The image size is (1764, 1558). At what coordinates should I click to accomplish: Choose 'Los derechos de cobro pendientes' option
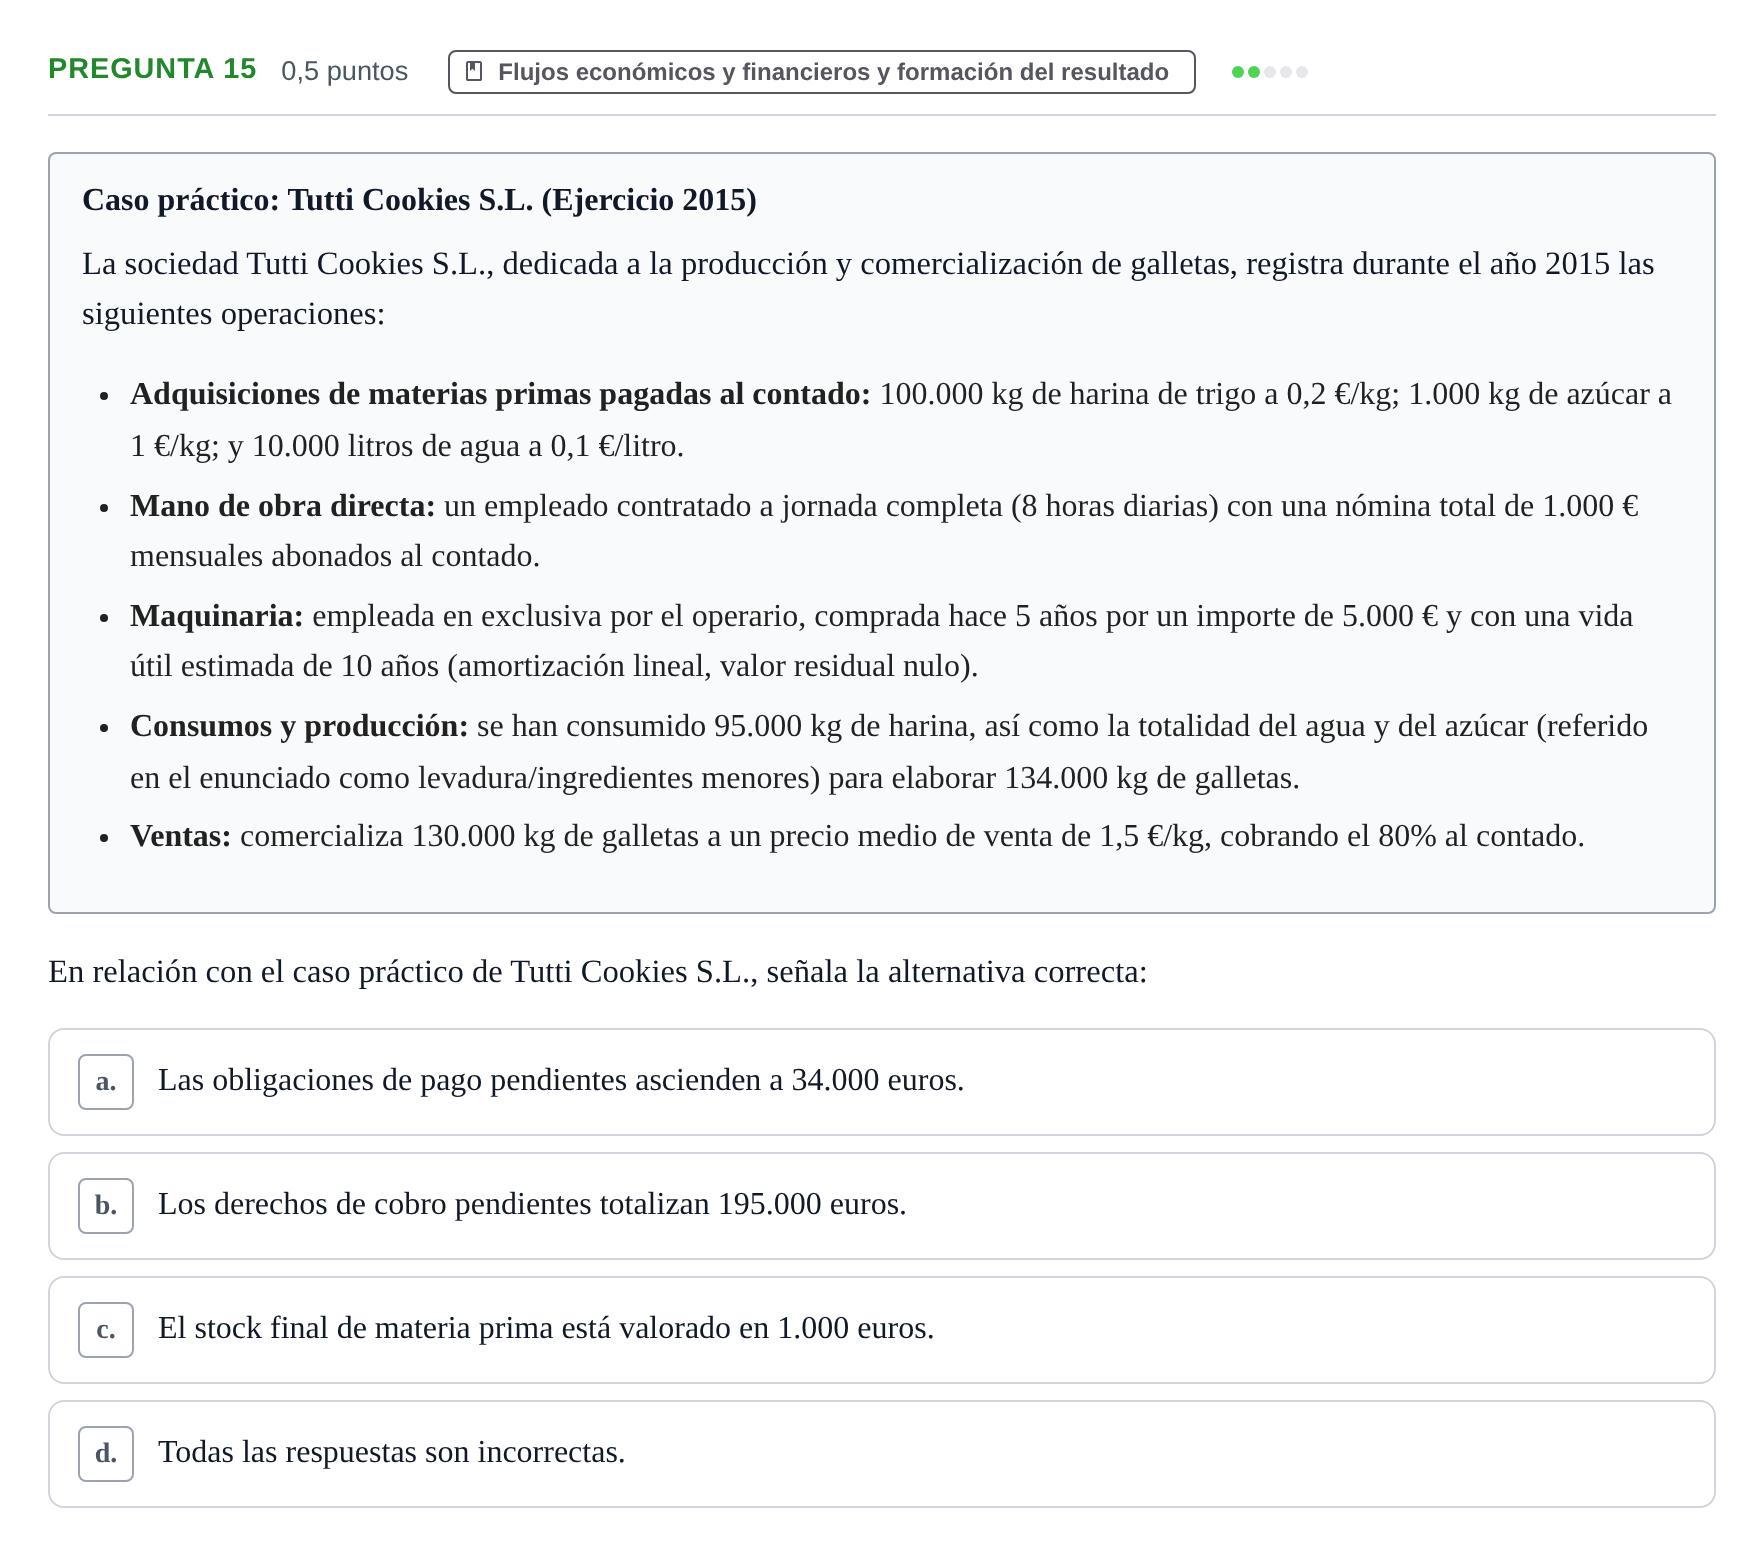click(x=881, y=1206)
